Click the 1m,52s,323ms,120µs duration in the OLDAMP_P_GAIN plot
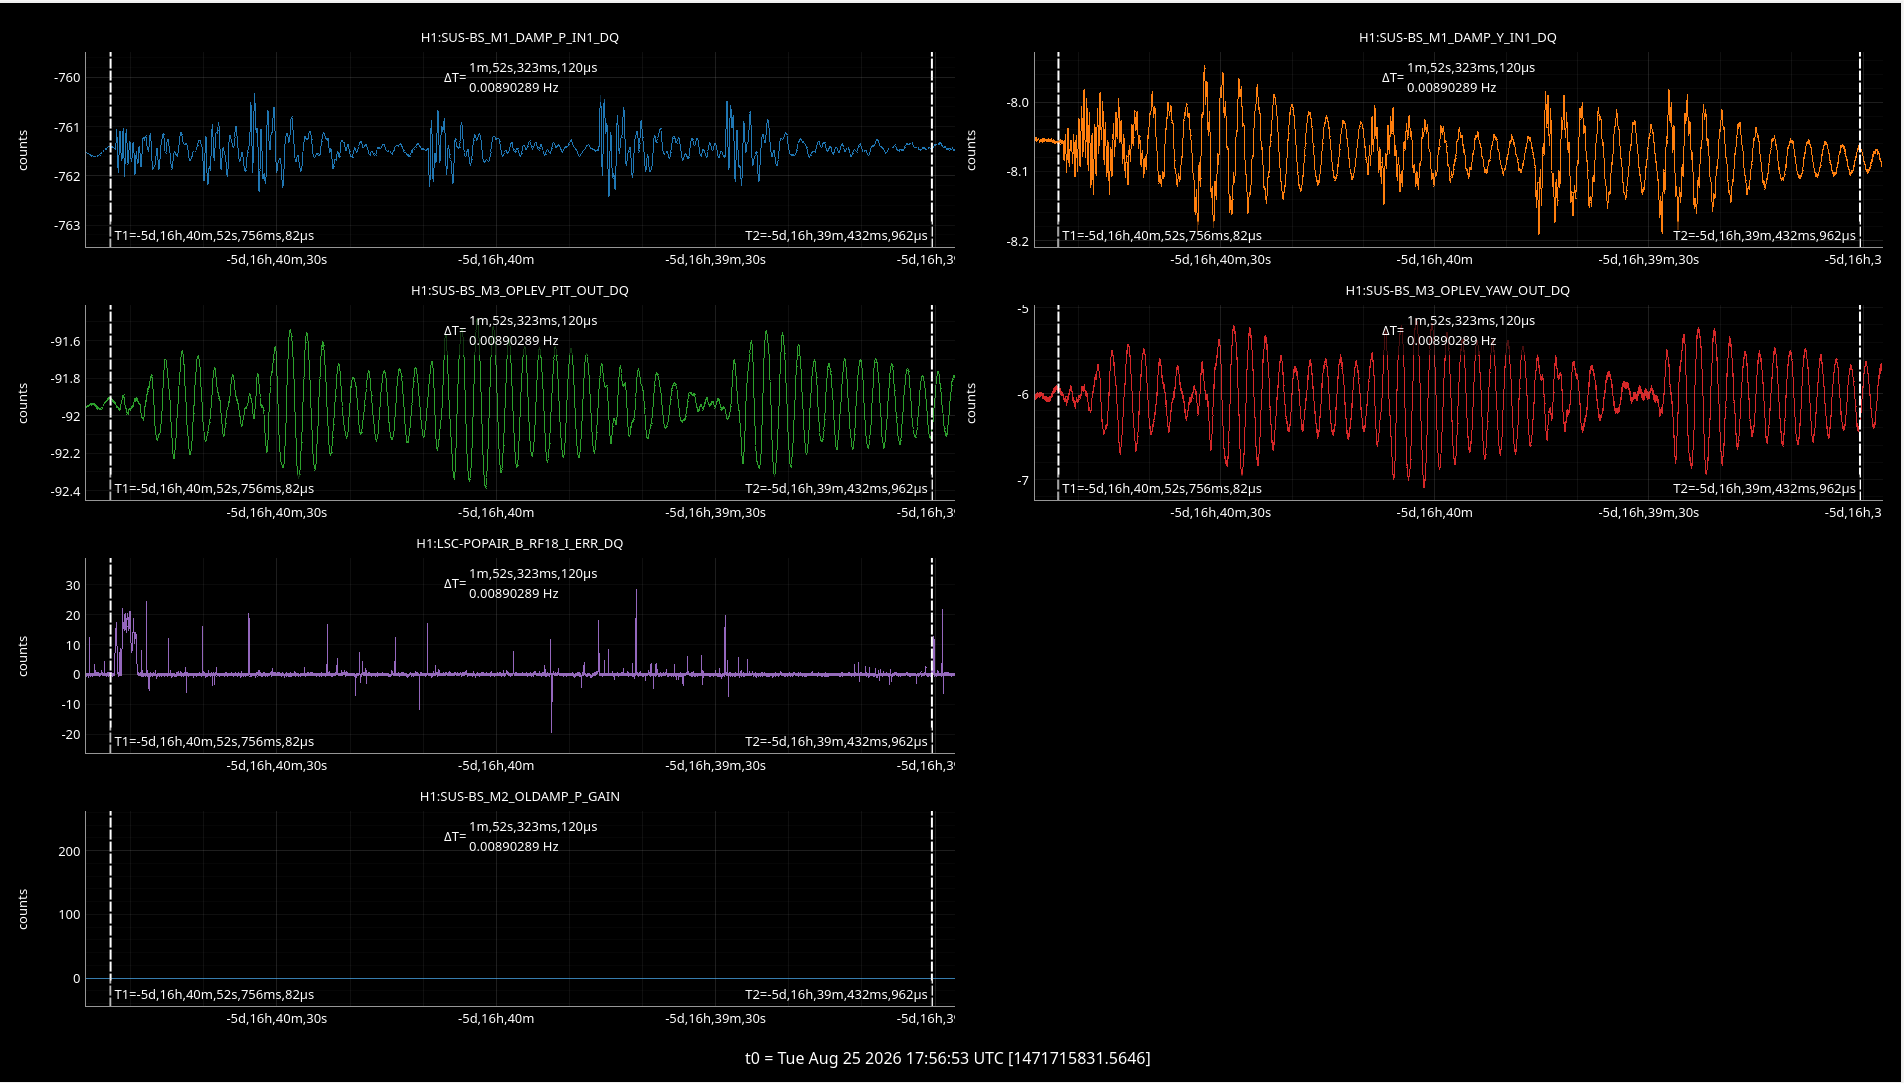1904x1083 pixels. (533, 827)
